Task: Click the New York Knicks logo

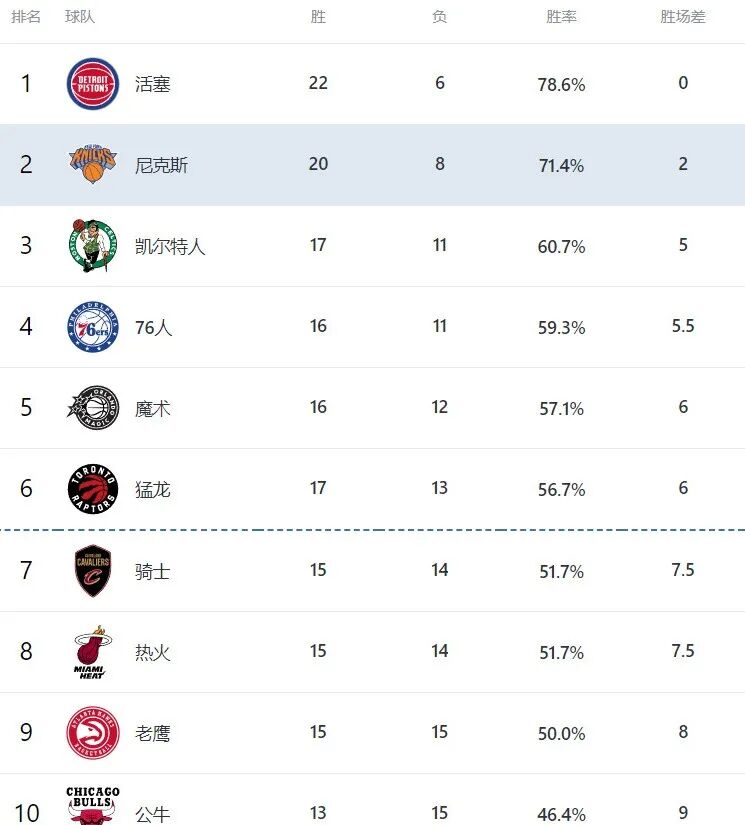Action: coord(93,164)
